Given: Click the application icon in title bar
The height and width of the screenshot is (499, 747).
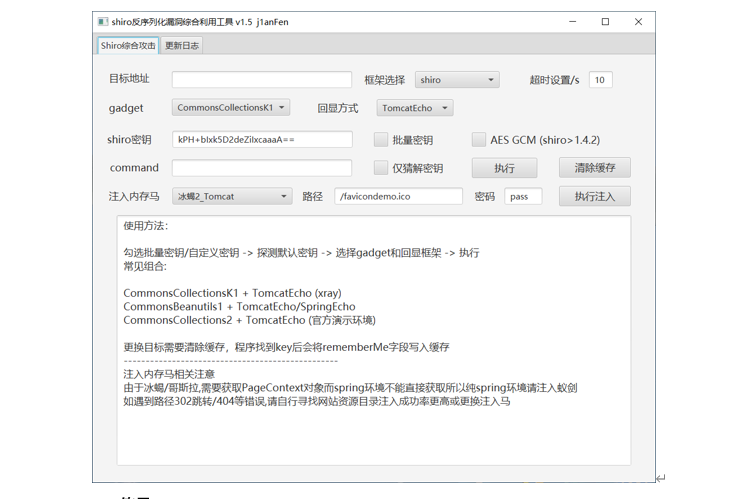Looking at the screenshot, I should [102, 22].
